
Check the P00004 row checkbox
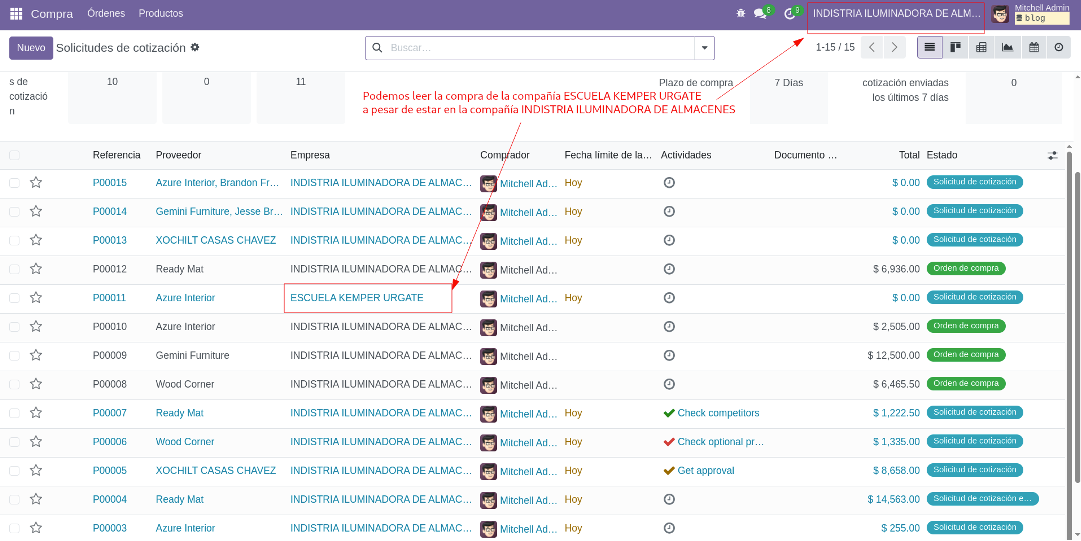click(14, 499)
